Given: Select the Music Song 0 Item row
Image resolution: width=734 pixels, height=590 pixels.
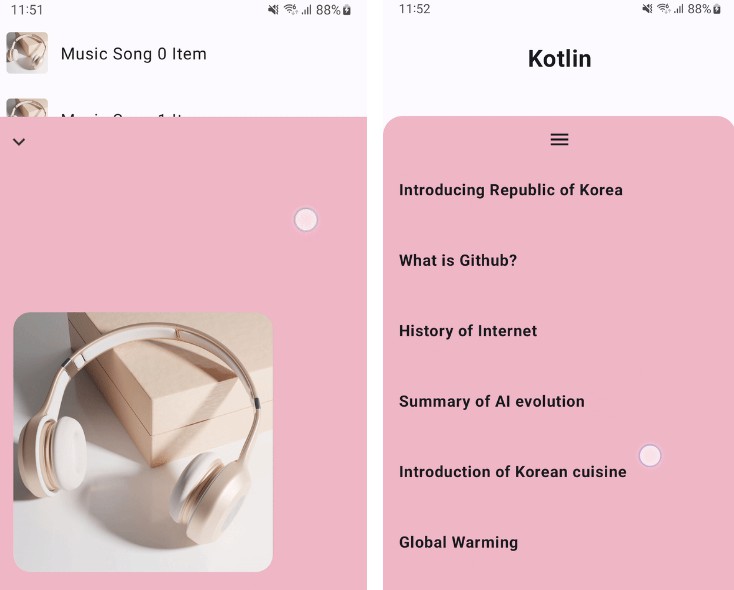Looking at the screenshot, I should point(184,53).
